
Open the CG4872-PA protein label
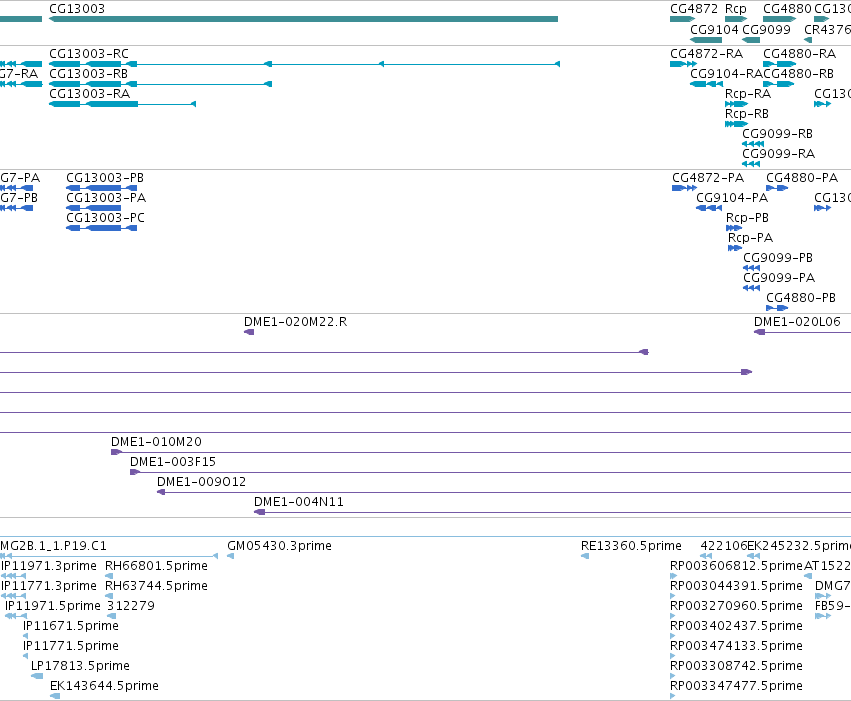[x=708, y=177]
